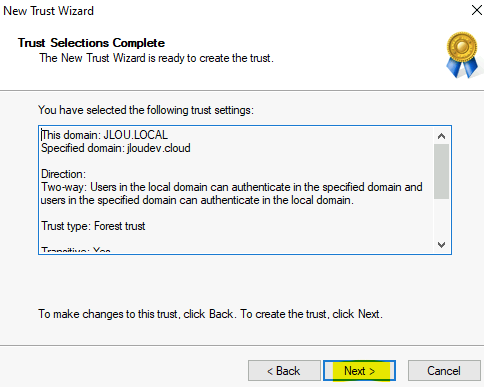
Task: Click the 'Specified domain: jloudev.cloud' line
Action: pyautogui.click(x=116, y=148)
